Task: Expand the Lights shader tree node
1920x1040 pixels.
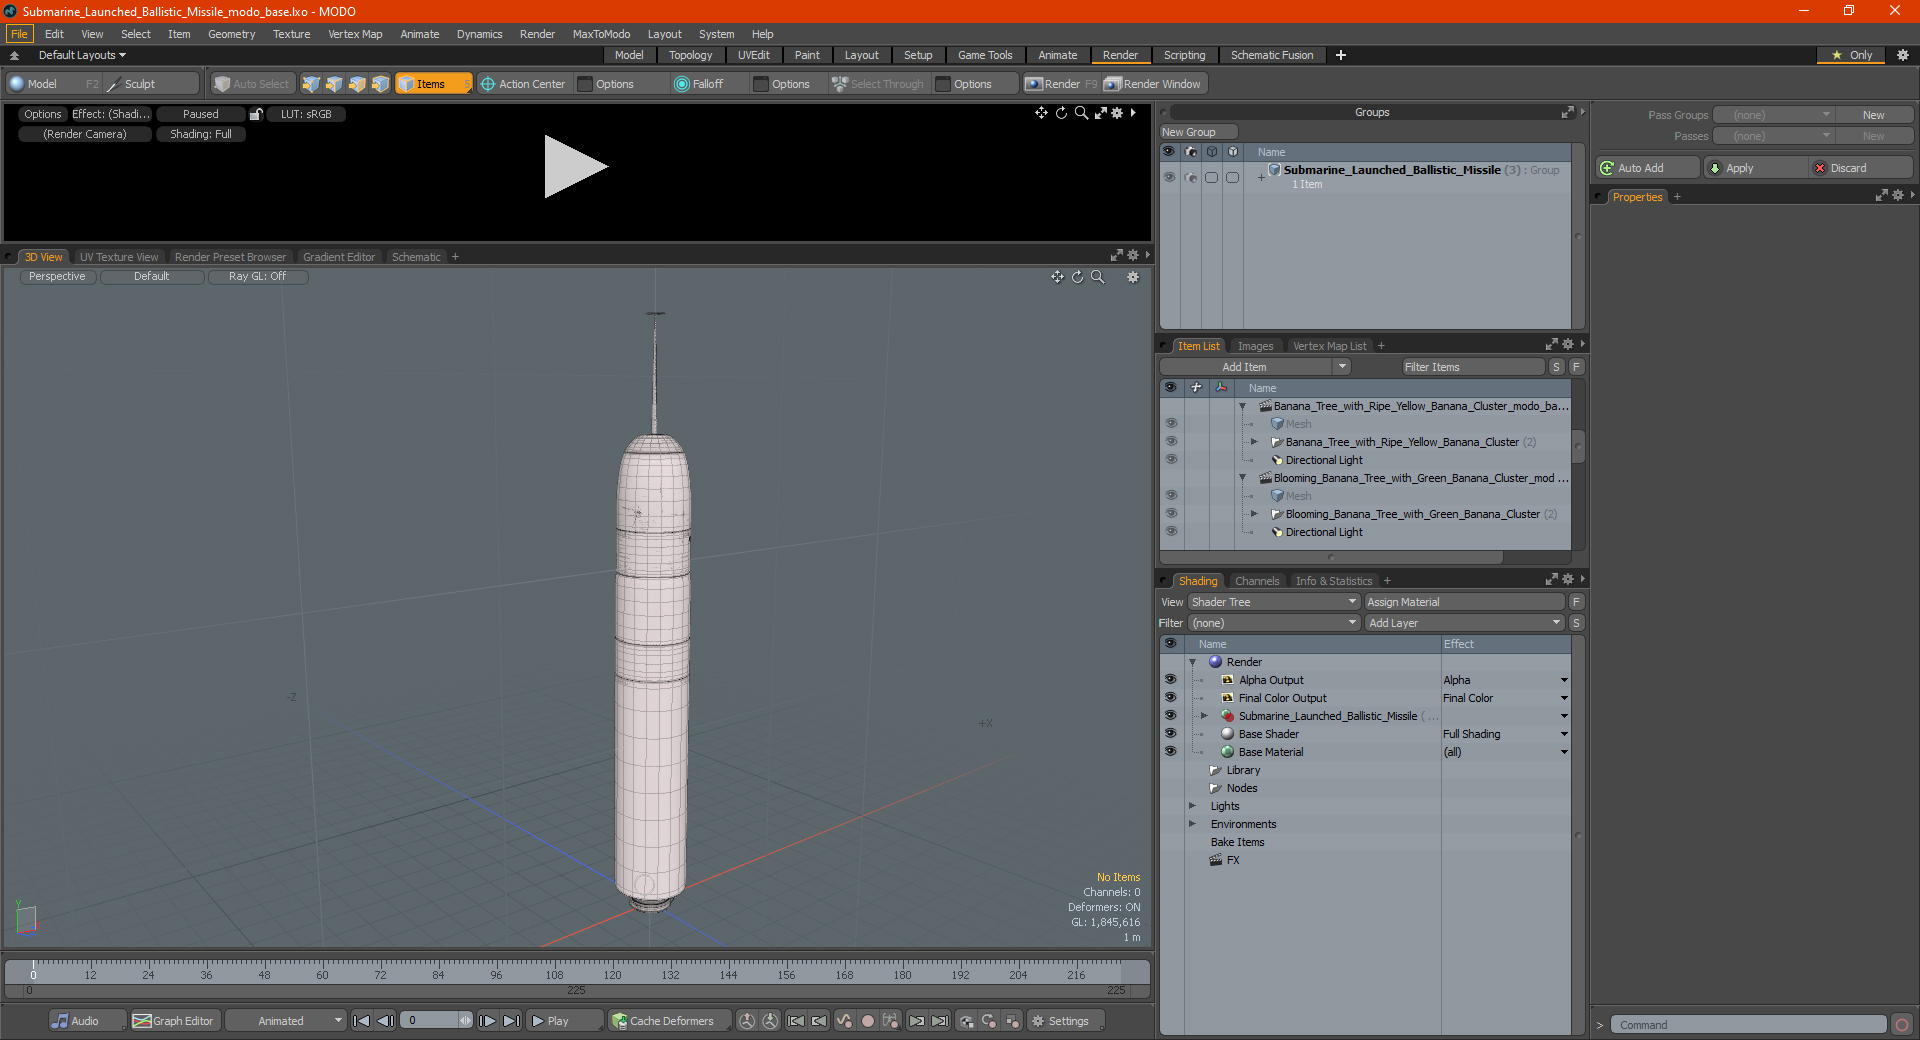Action: (x=1192, y=806)
